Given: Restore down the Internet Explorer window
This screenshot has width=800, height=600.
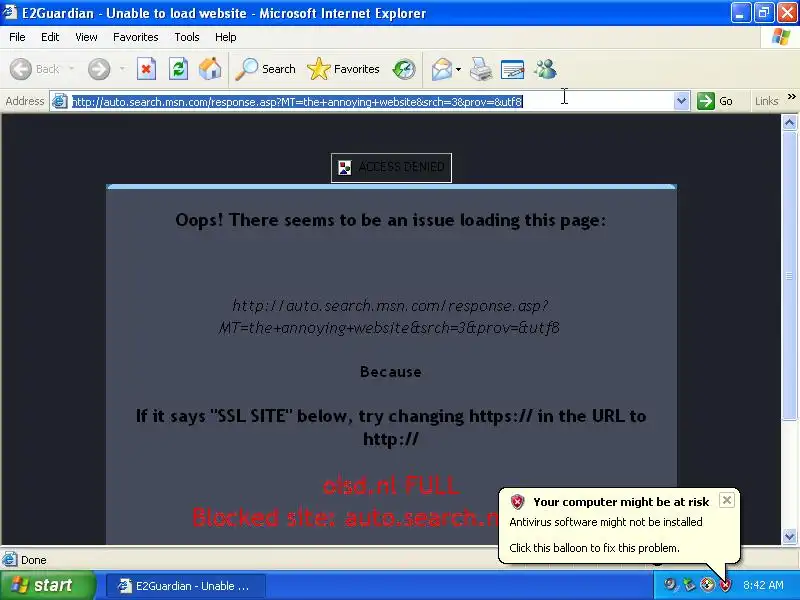Looking at the screenshot, I should [764, 12].
